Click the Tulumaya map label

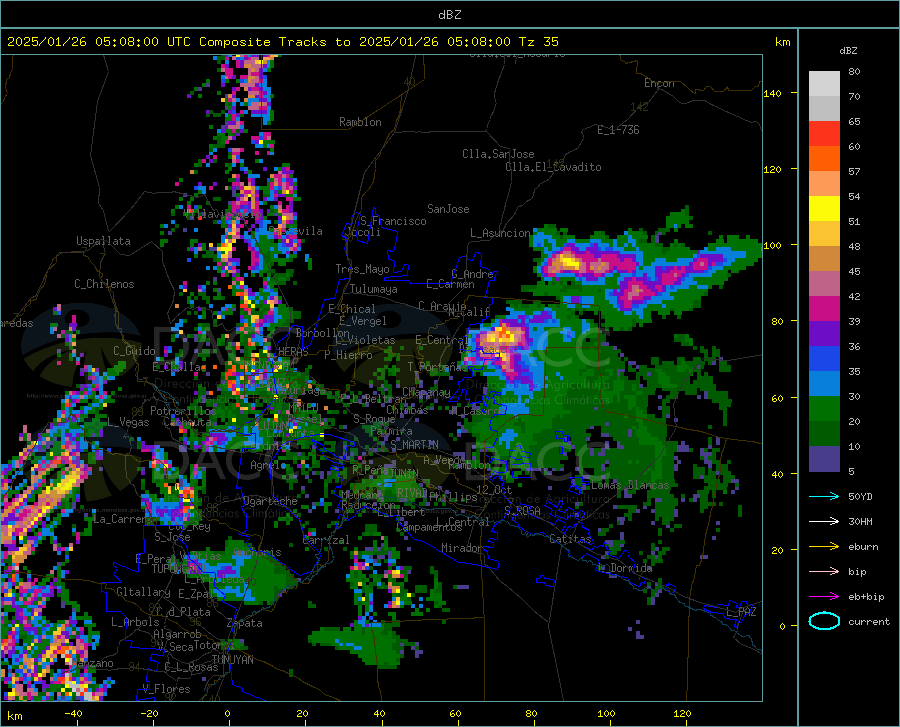click(374, 289)
